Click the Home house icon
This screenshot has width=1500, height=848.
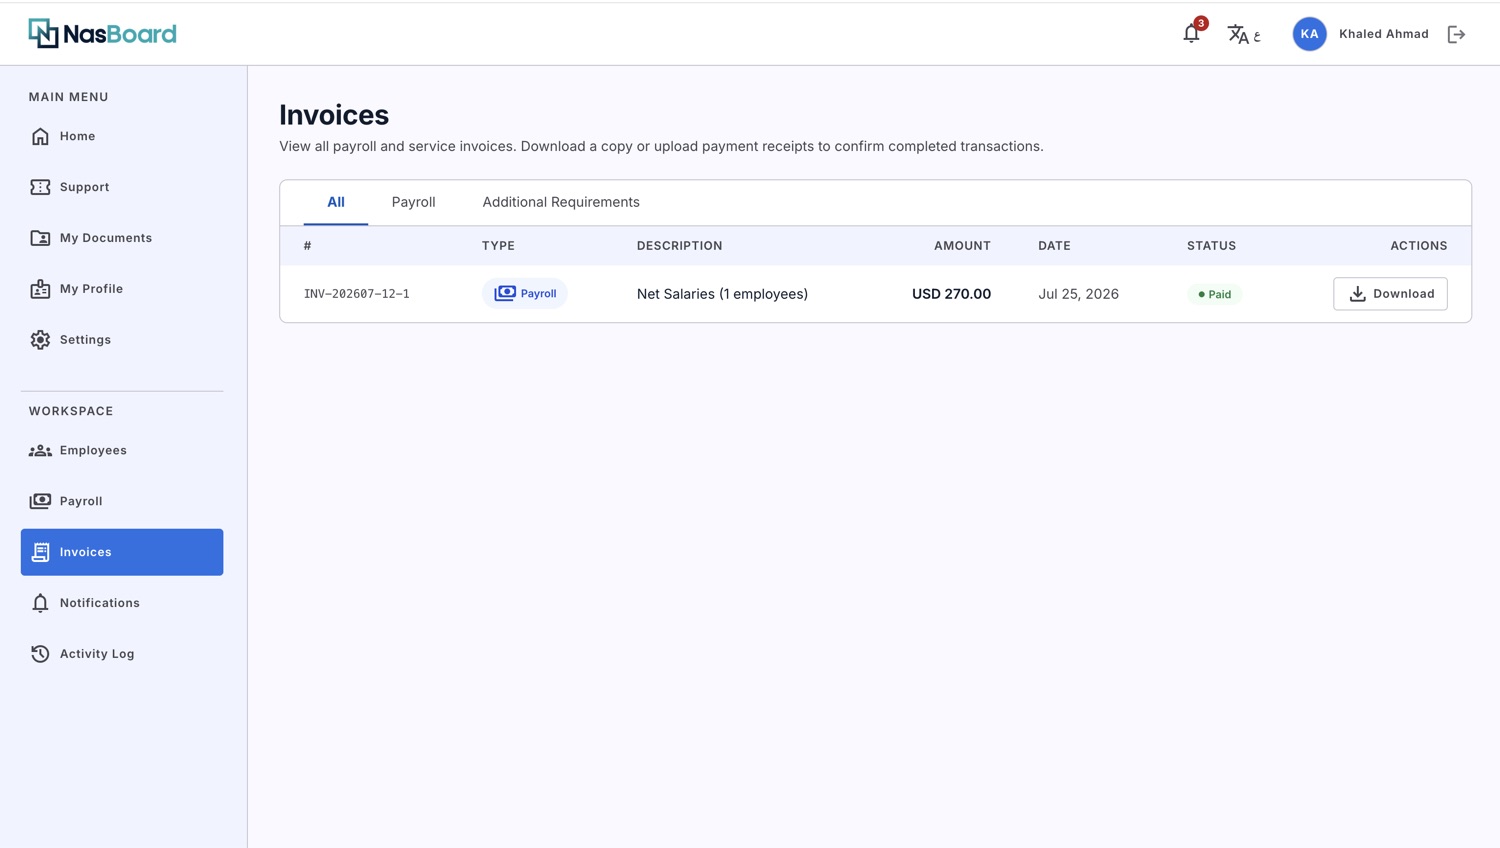pyautogui.click(x=40, y=136)
